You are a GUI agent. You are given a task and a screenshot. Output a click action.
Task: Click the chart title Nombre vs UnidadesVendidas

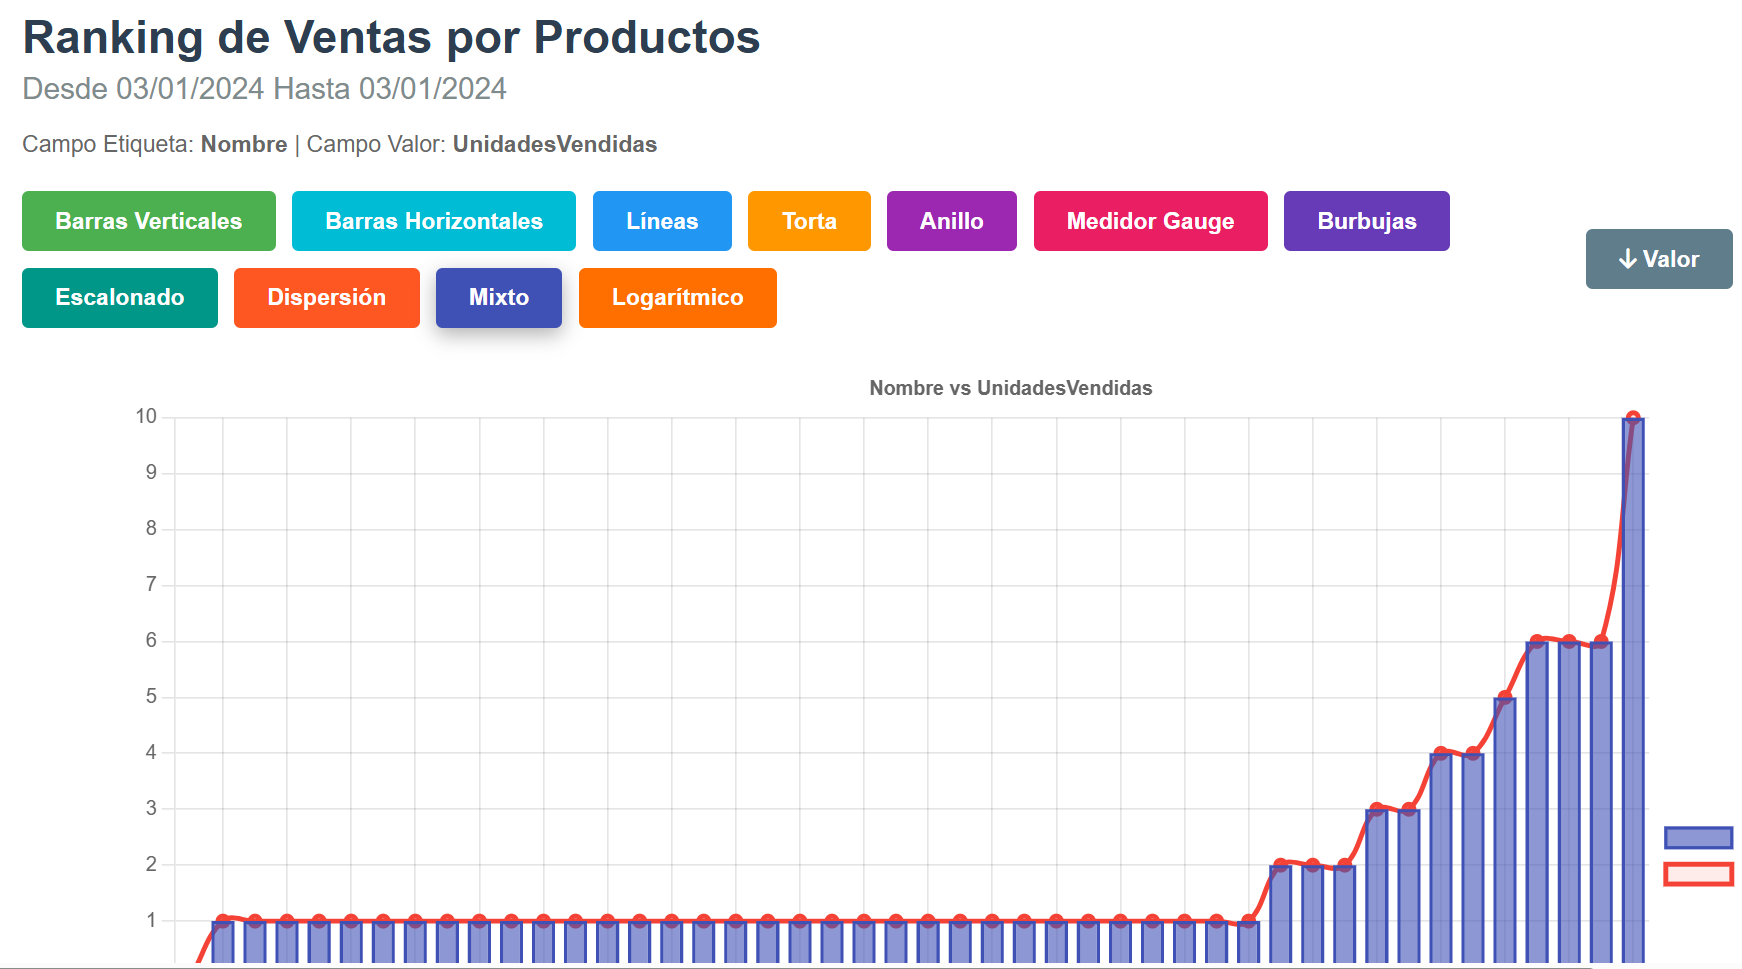[x=1010, y=388]
